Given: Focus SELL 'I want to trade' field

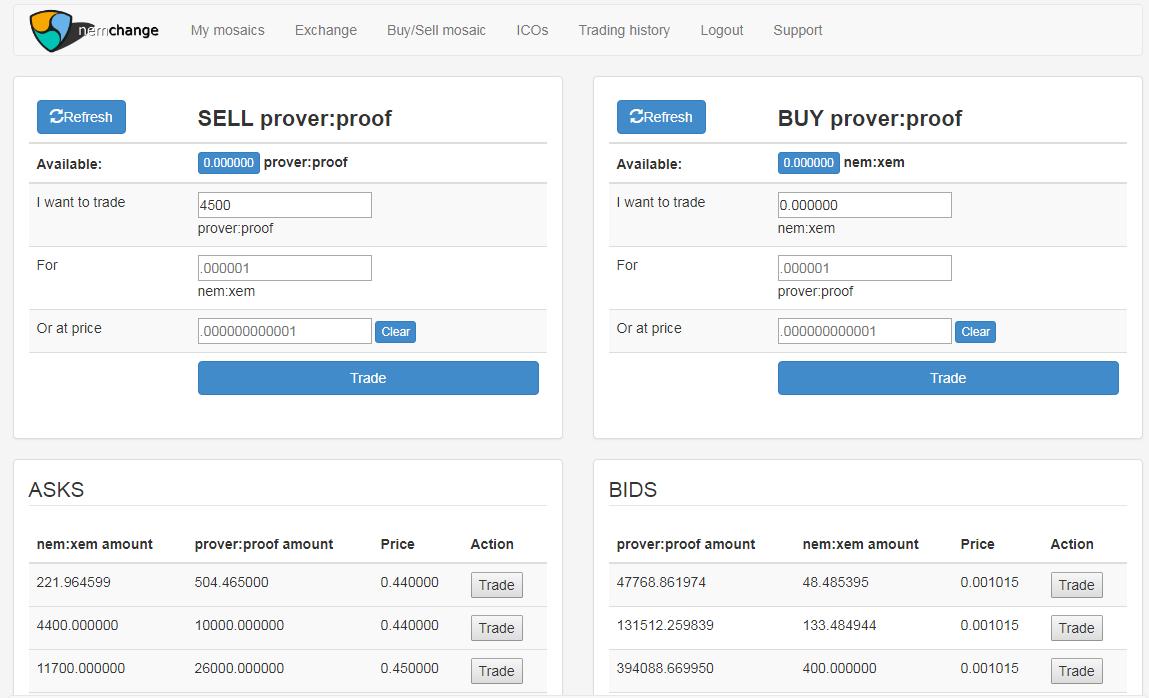Looking at the screenshot, I should (284, 205).
